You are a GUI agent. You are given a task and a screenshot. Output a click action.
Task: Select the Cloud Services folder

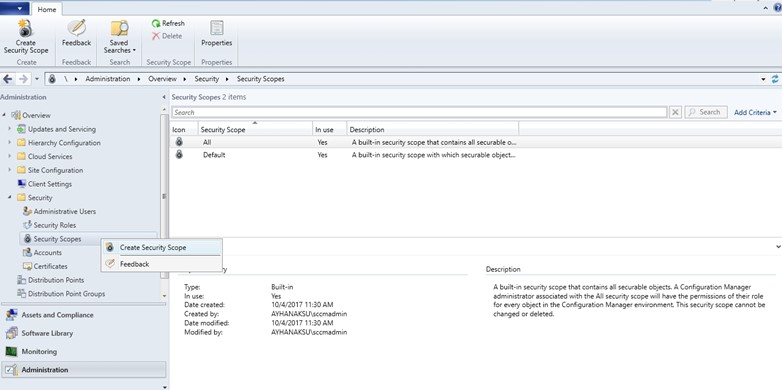pyautogui.click(x=44, y=156)
